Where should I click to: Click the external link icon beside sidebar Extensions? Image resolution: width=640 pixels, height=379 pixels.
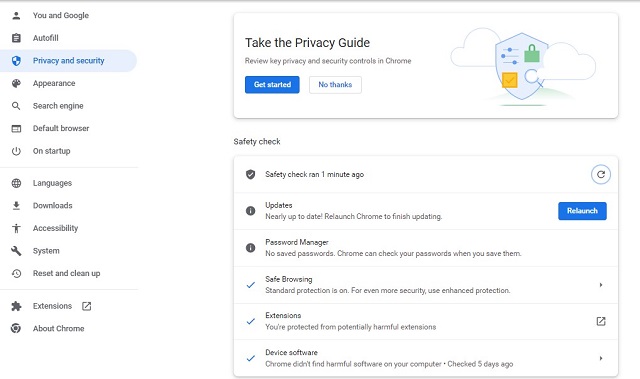87,306
